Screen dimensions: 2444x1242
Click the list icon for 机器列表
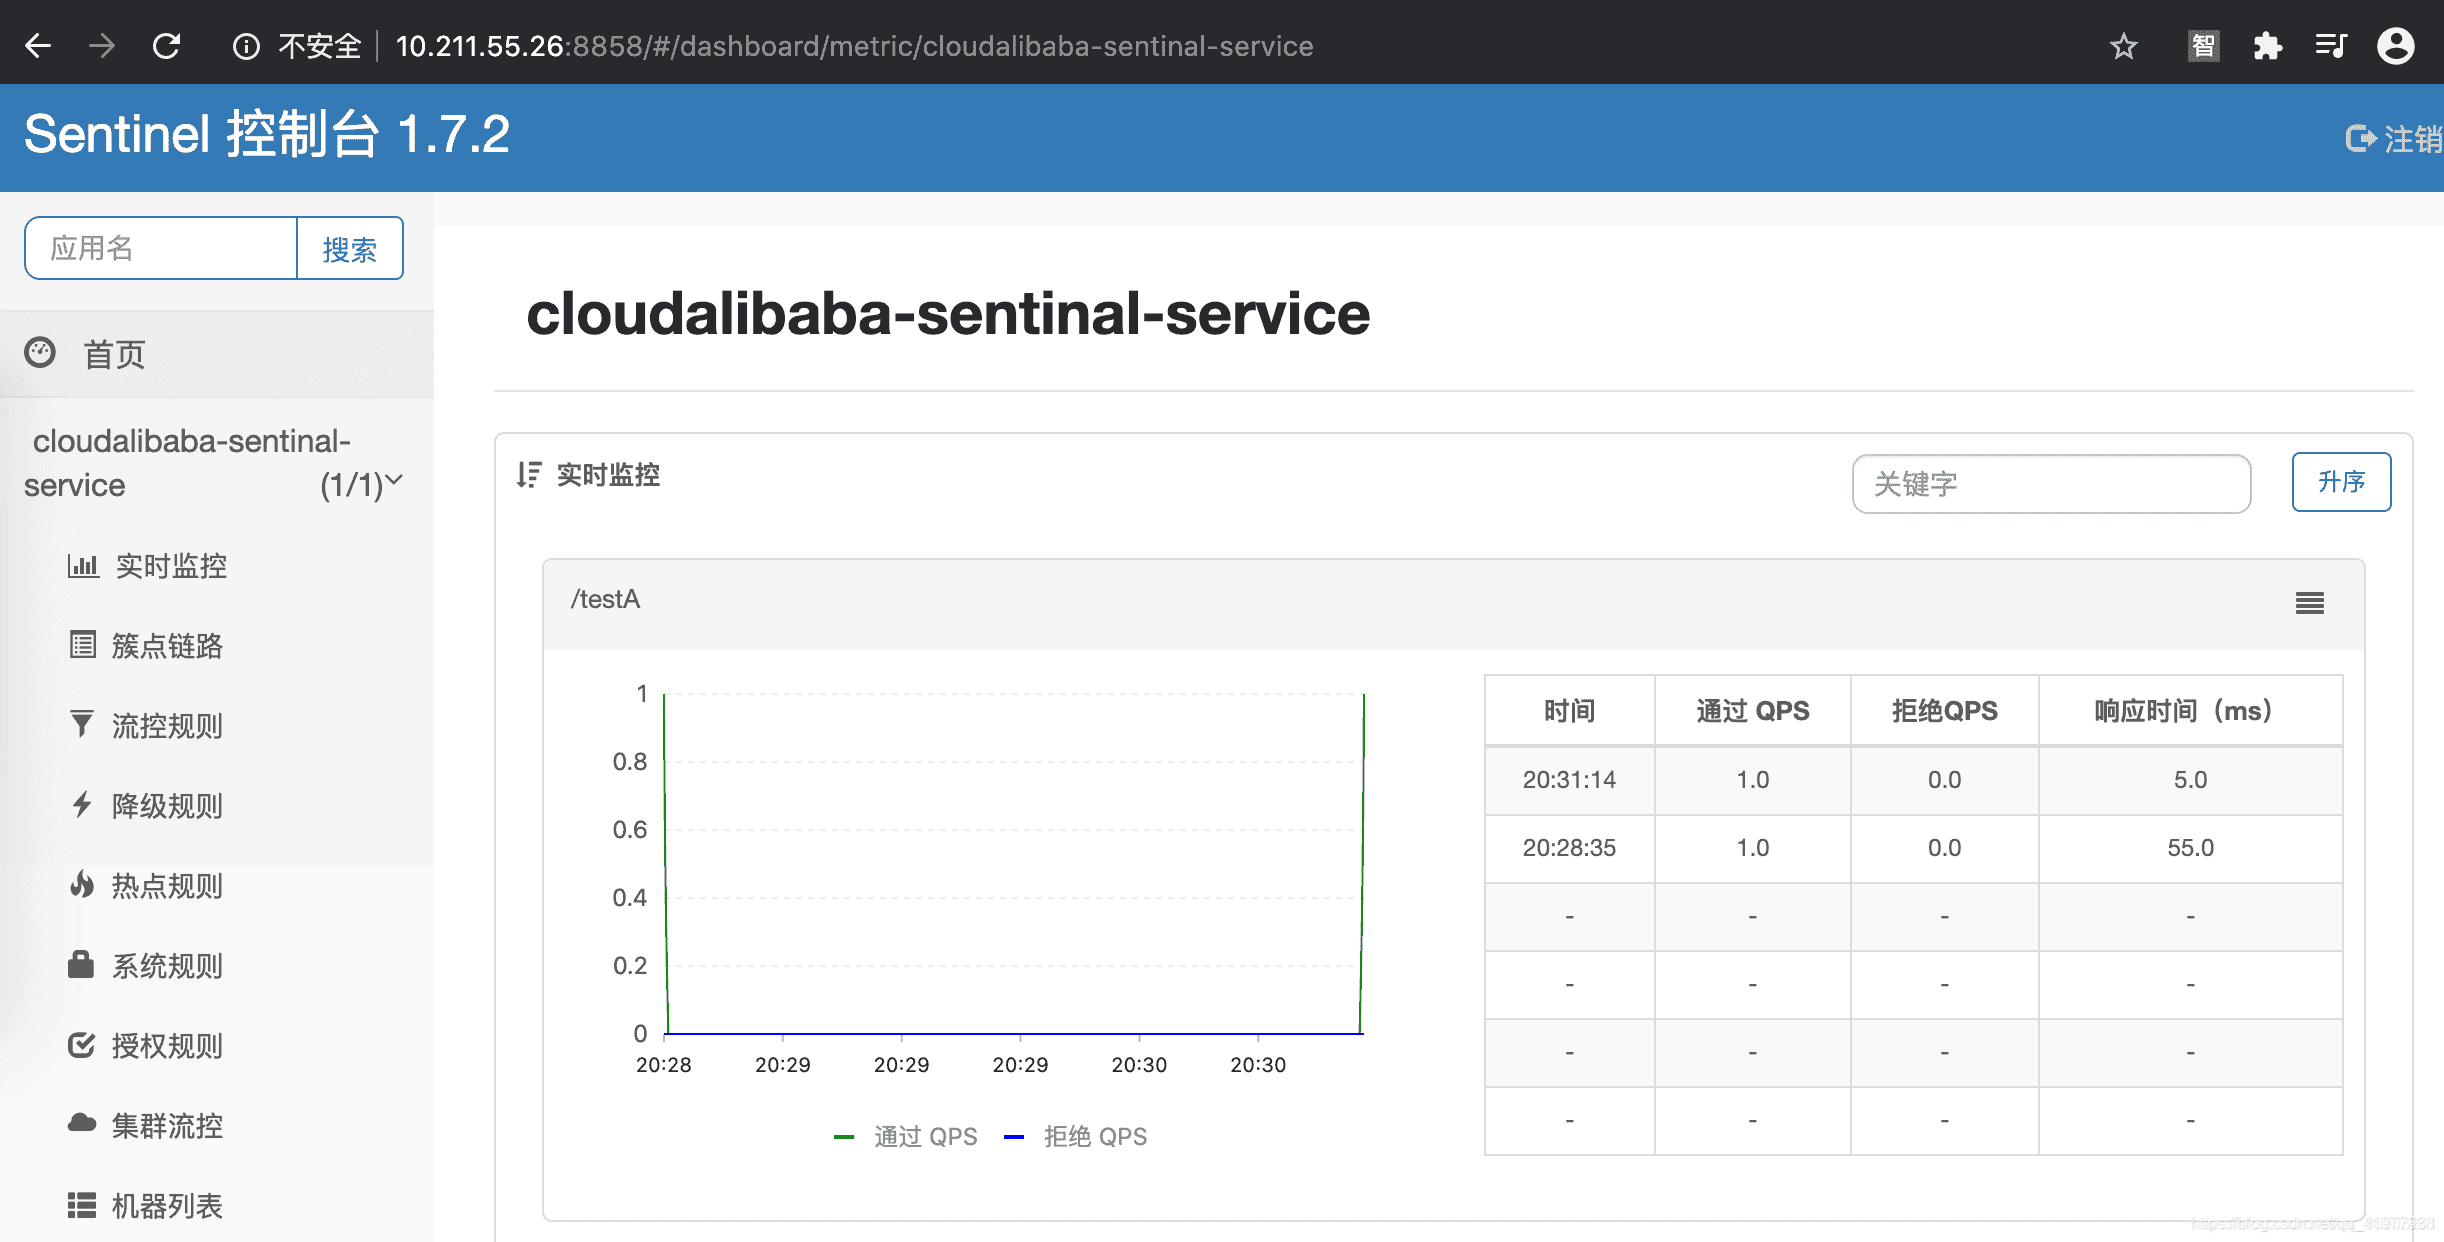coord(82,1205)
